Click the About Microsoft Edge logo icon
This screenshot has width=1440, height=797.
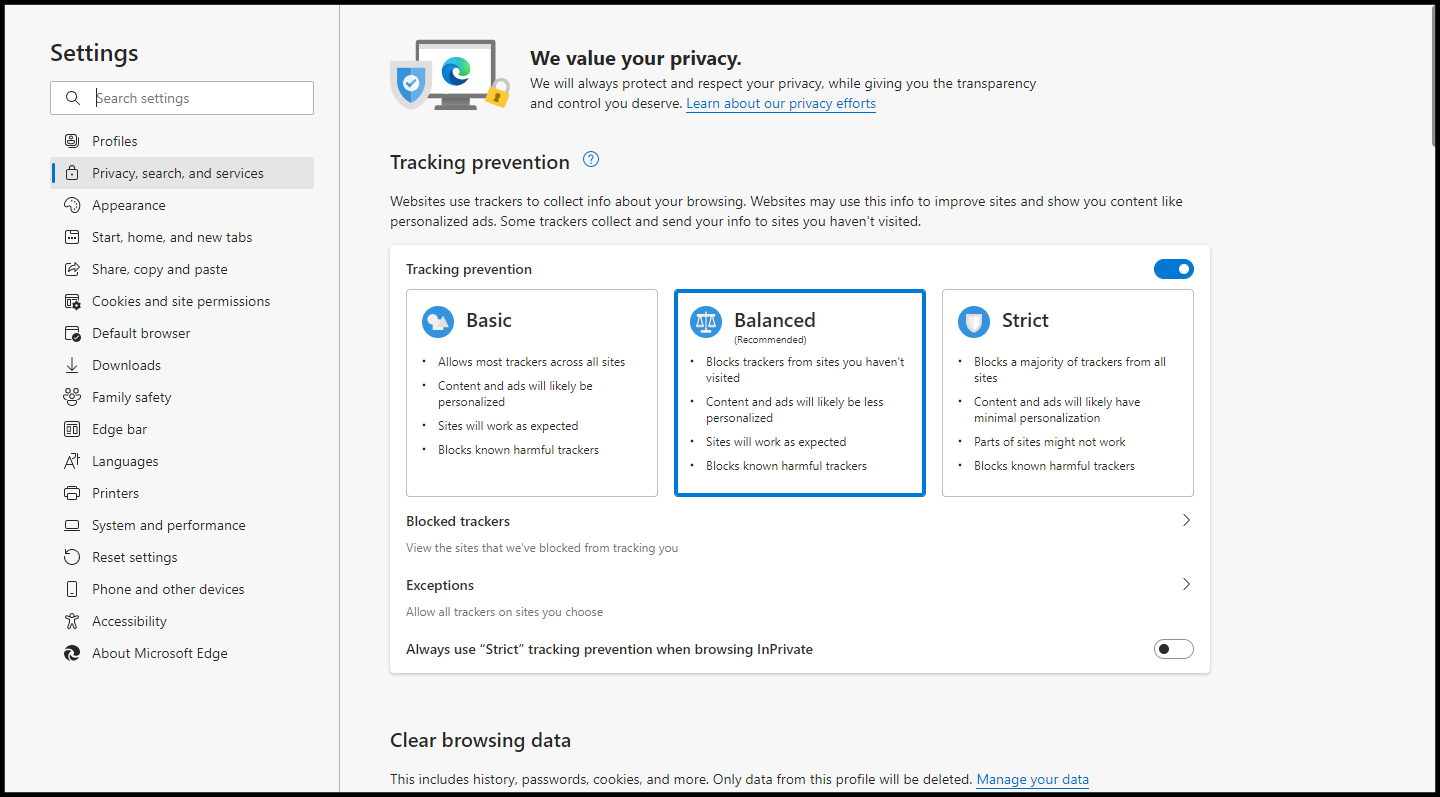[72, 653]
